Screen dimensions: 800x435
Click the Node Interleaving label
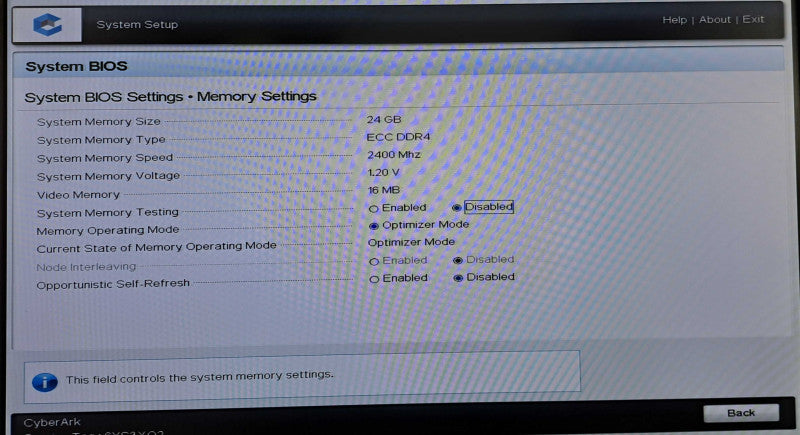86,267
